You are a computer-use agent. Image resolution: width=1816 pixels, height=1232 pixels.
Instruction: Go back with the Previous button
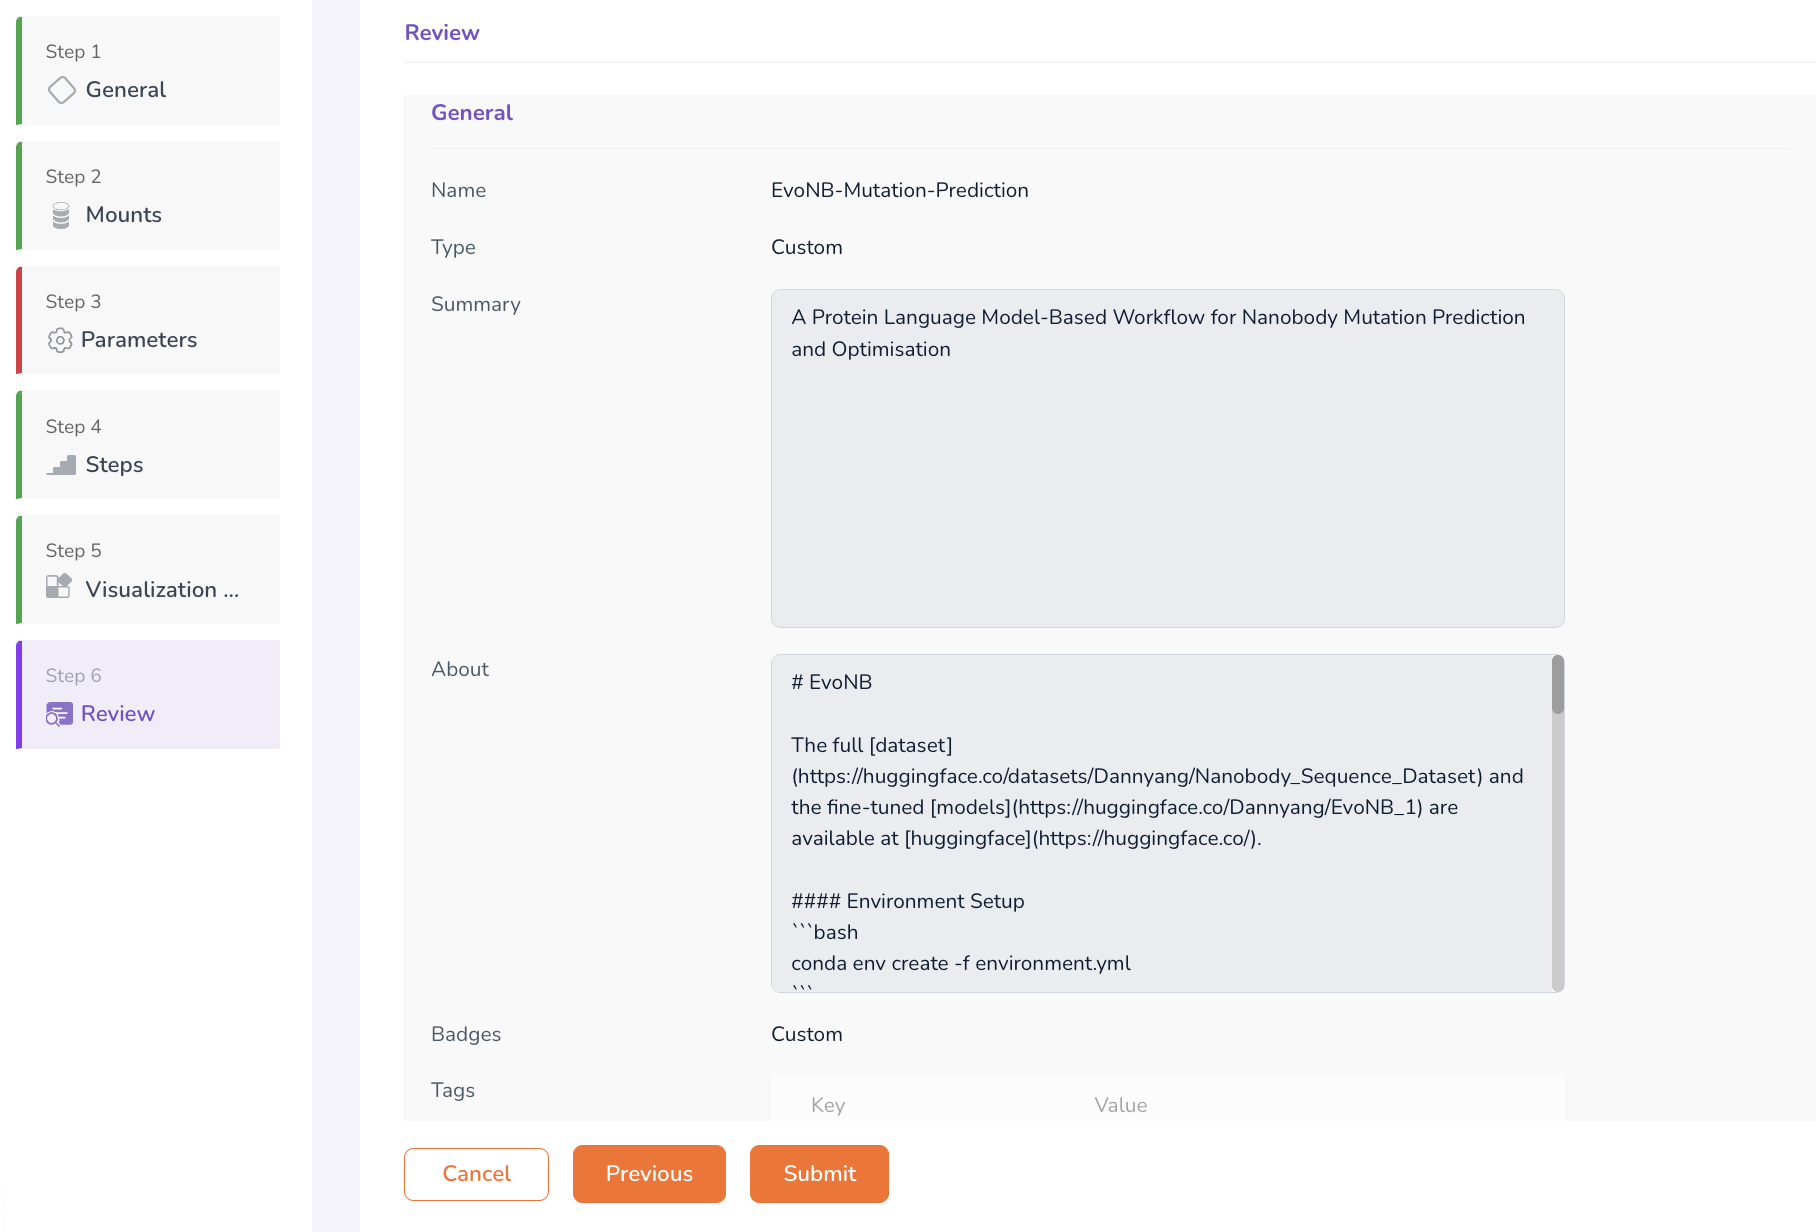pyautogui.click(x=649, y=1174)
